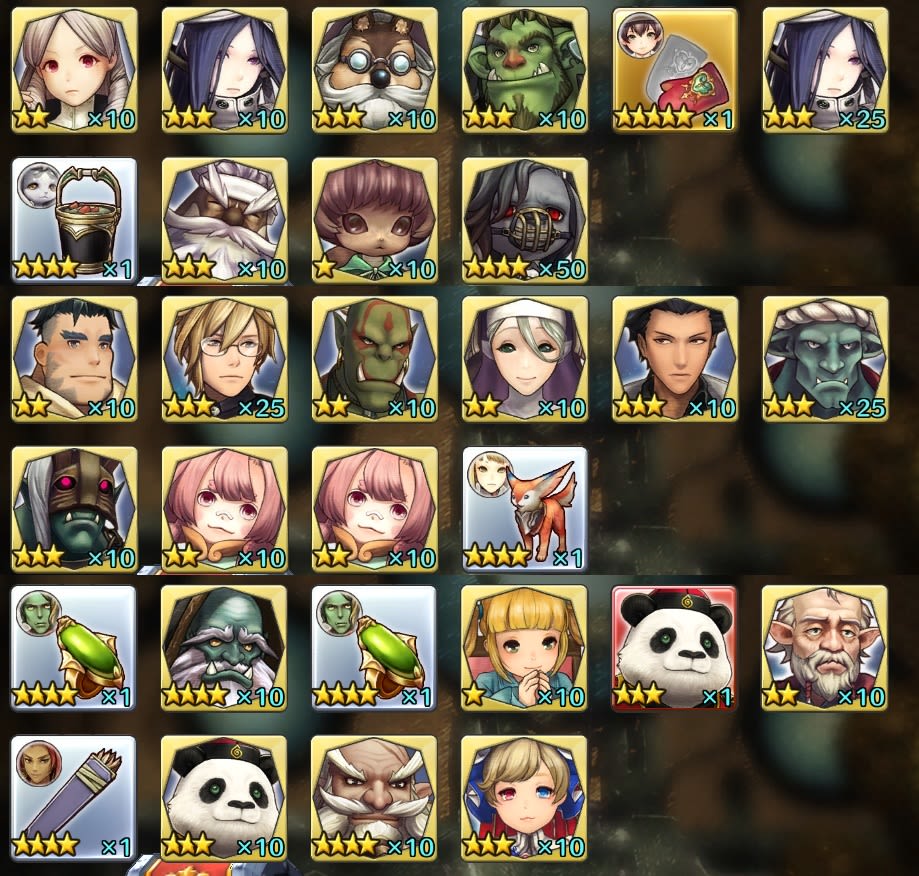
Task: Pick the elderly elf-eared man x10 tile
Action: [x=825, y=648]
